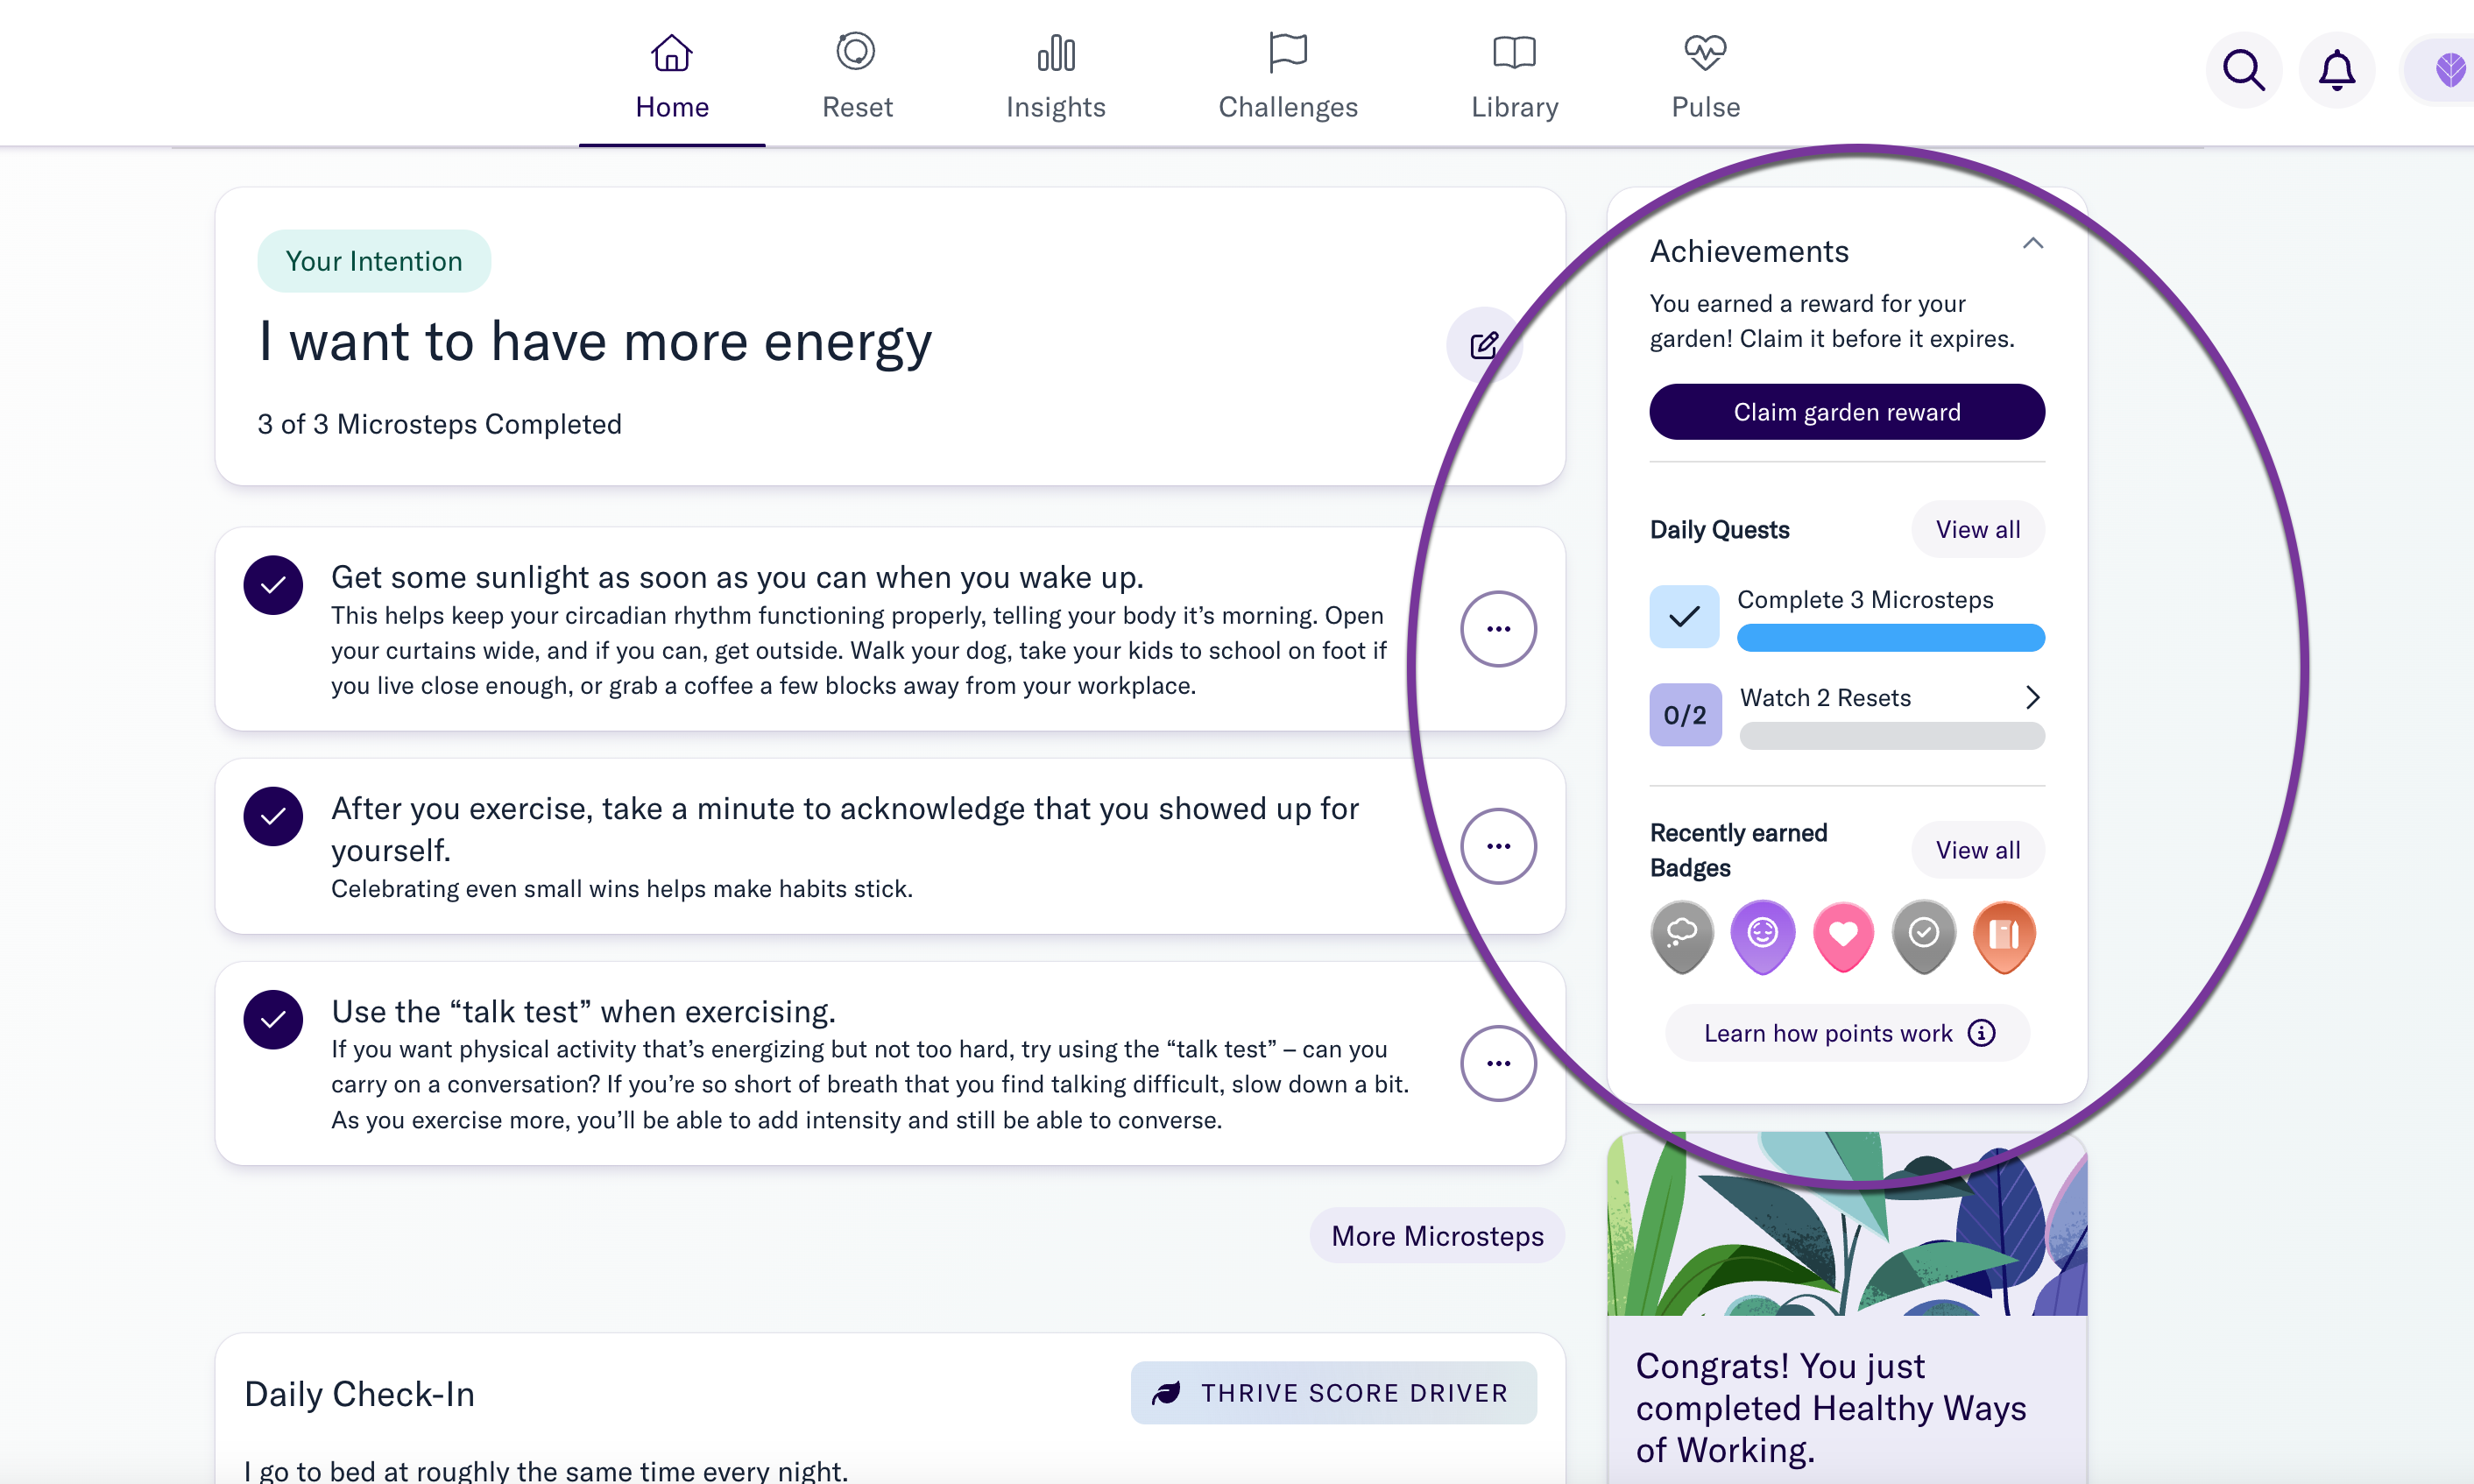Uncheck the talk test microstep checkmark
This screenshot has height=1484, width=2474.
point(273,1019)
